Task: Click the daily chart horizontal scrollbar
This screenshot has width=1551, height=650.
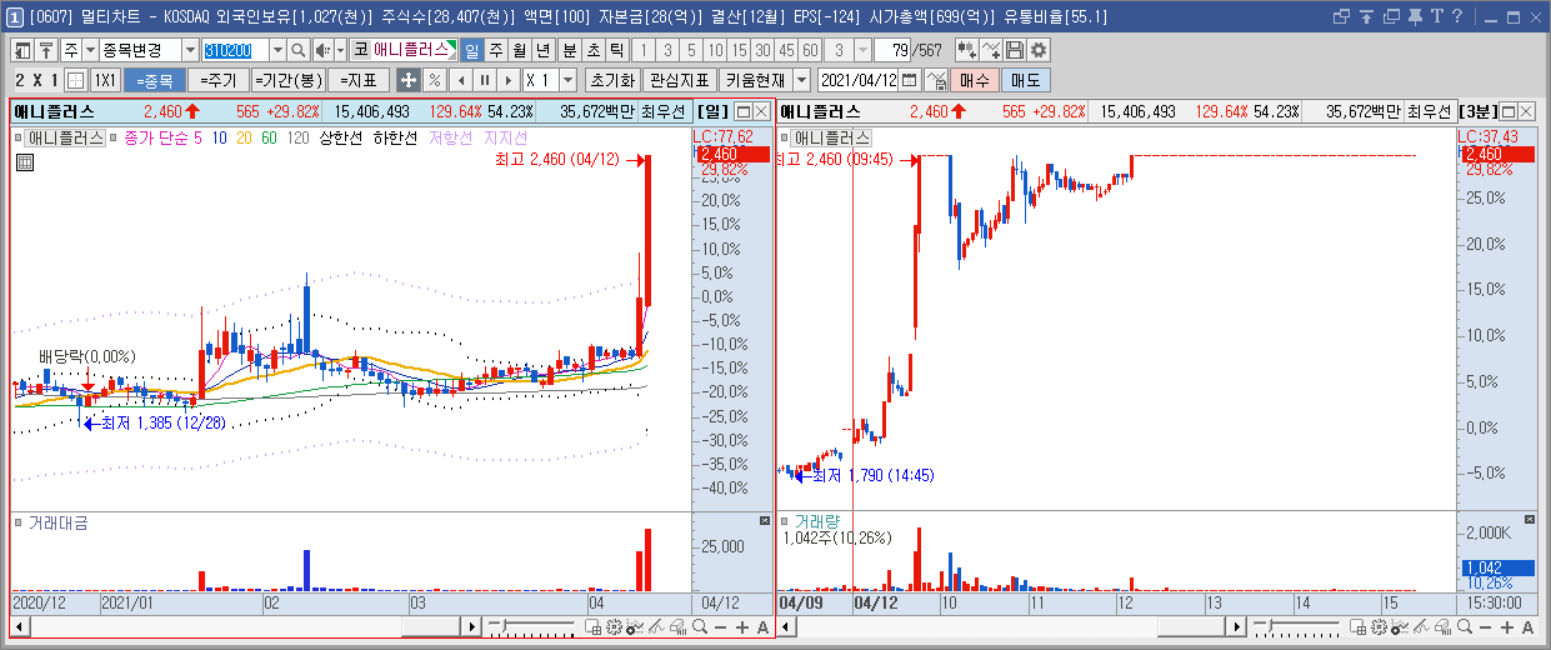Action: pos(246,627)
